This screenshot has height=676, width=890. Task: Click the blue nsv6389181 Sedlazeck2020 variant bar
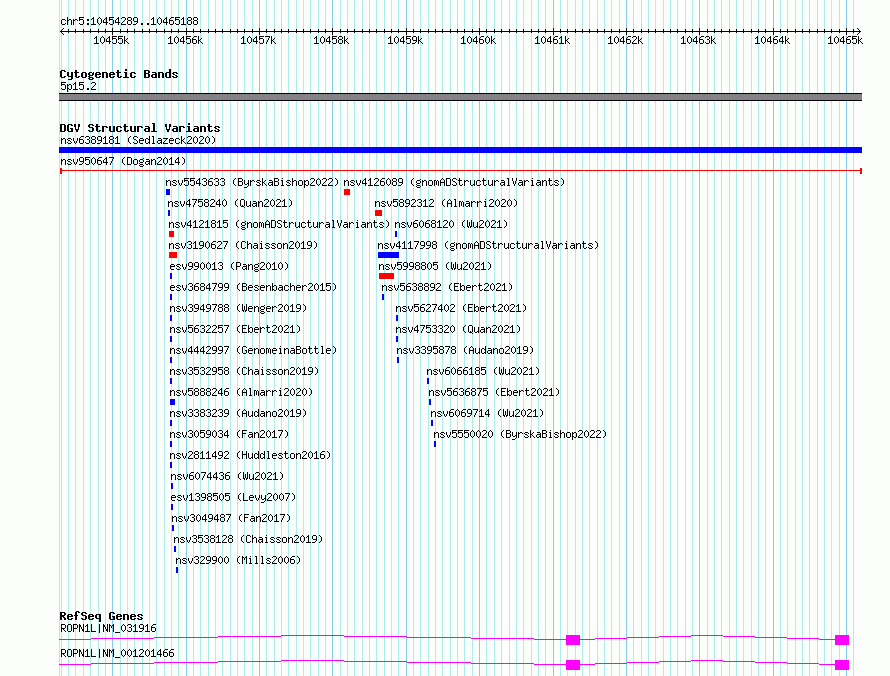(460, 150)
